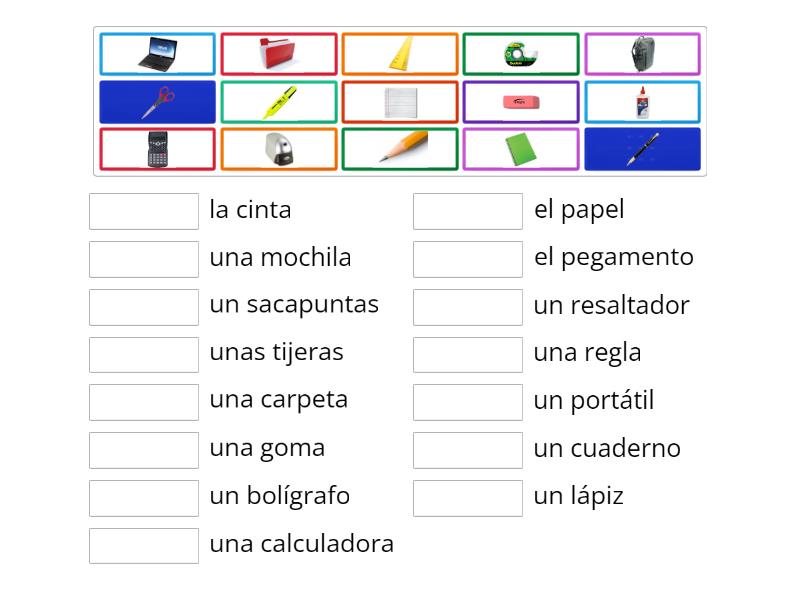This screenshot has height=600, width=800.
Task: Select the pencil sharpener image
Action: pos(278,148)
